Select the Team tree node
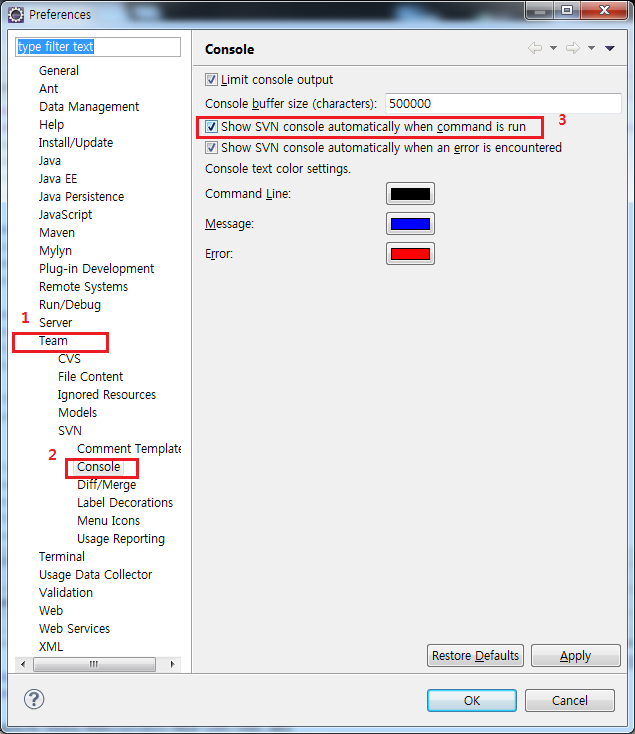The image size is (635, 734). [x=53, y=341]
